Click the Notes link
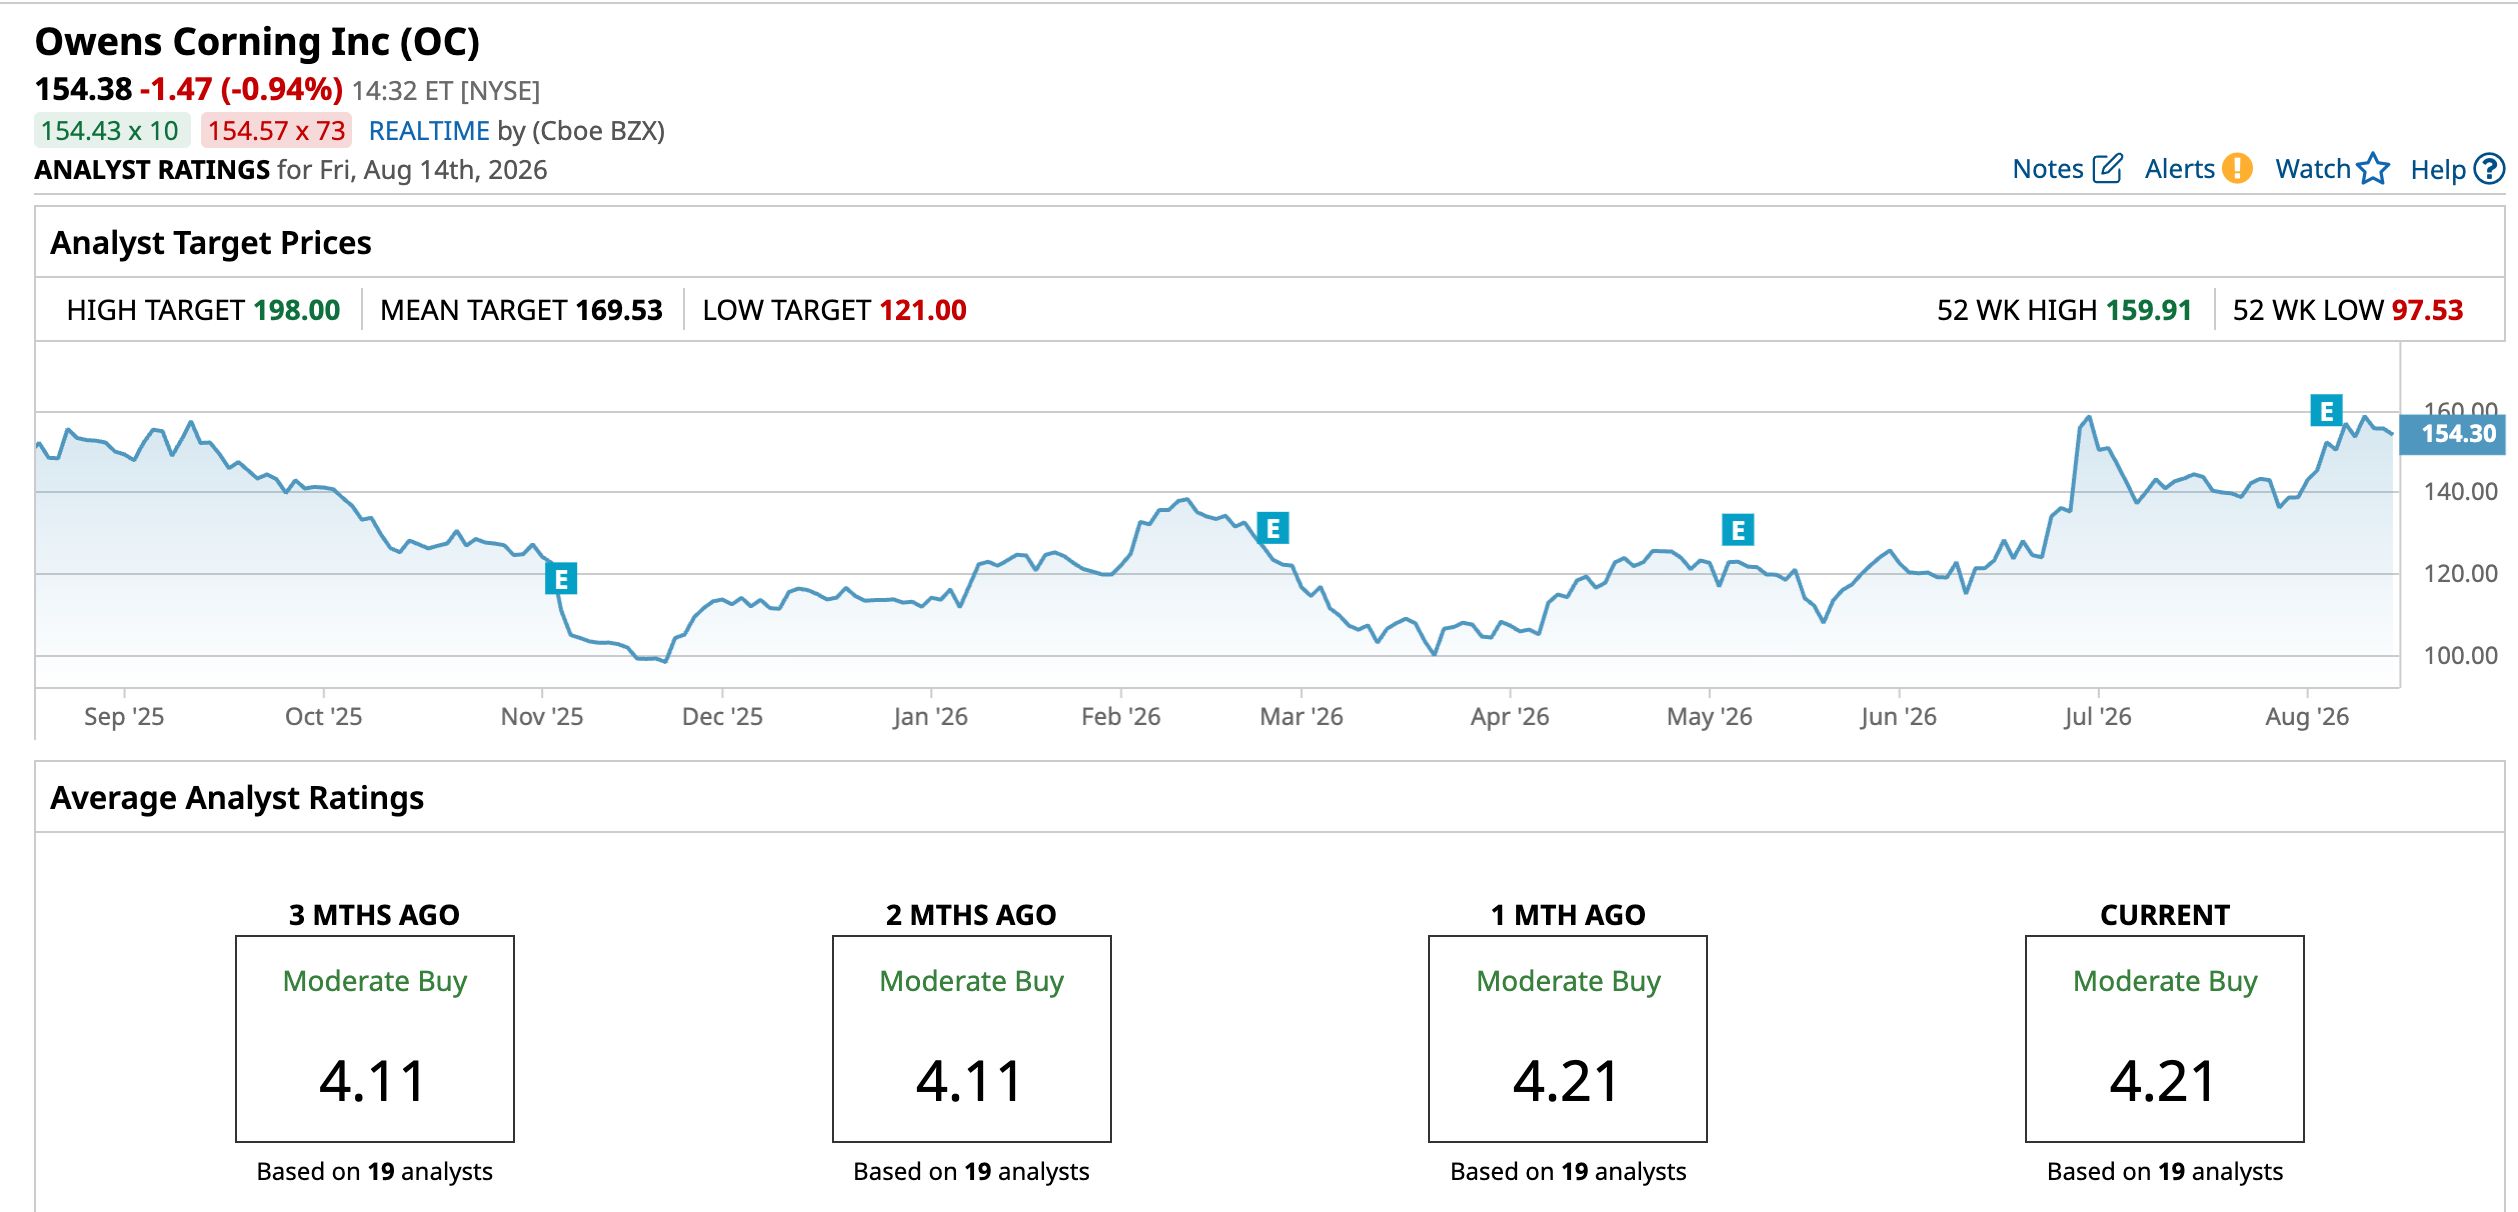Viewport: 2518px width, 1212px height. (2047, 169)
